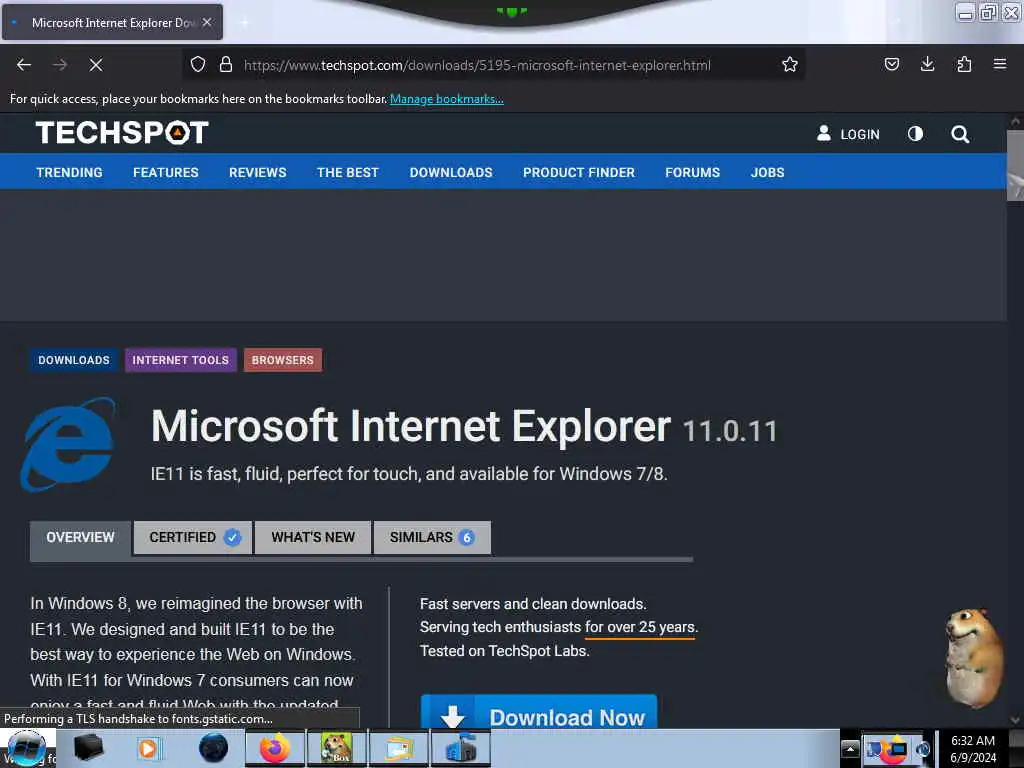The height and width of the screenshot is (768, 1024).
Task: Select the OVERVIEW tab
Action: [80, 537]
